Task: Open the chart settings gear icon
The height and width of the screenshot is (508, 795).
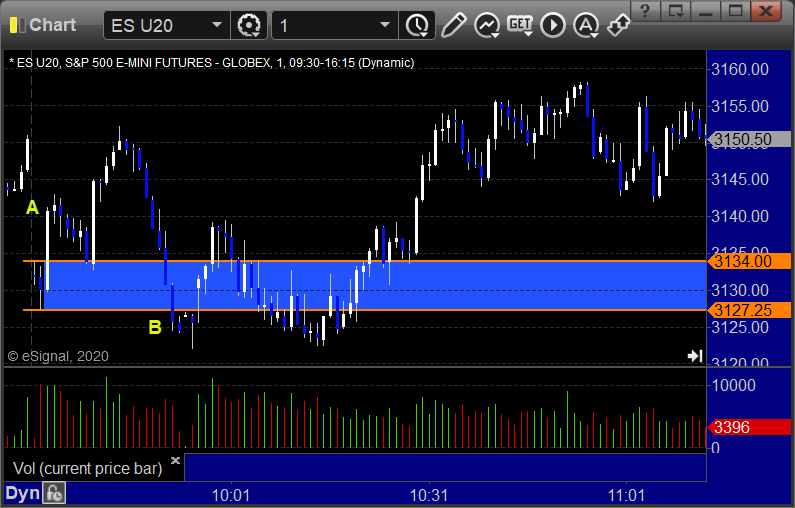Action: point(249,25)
